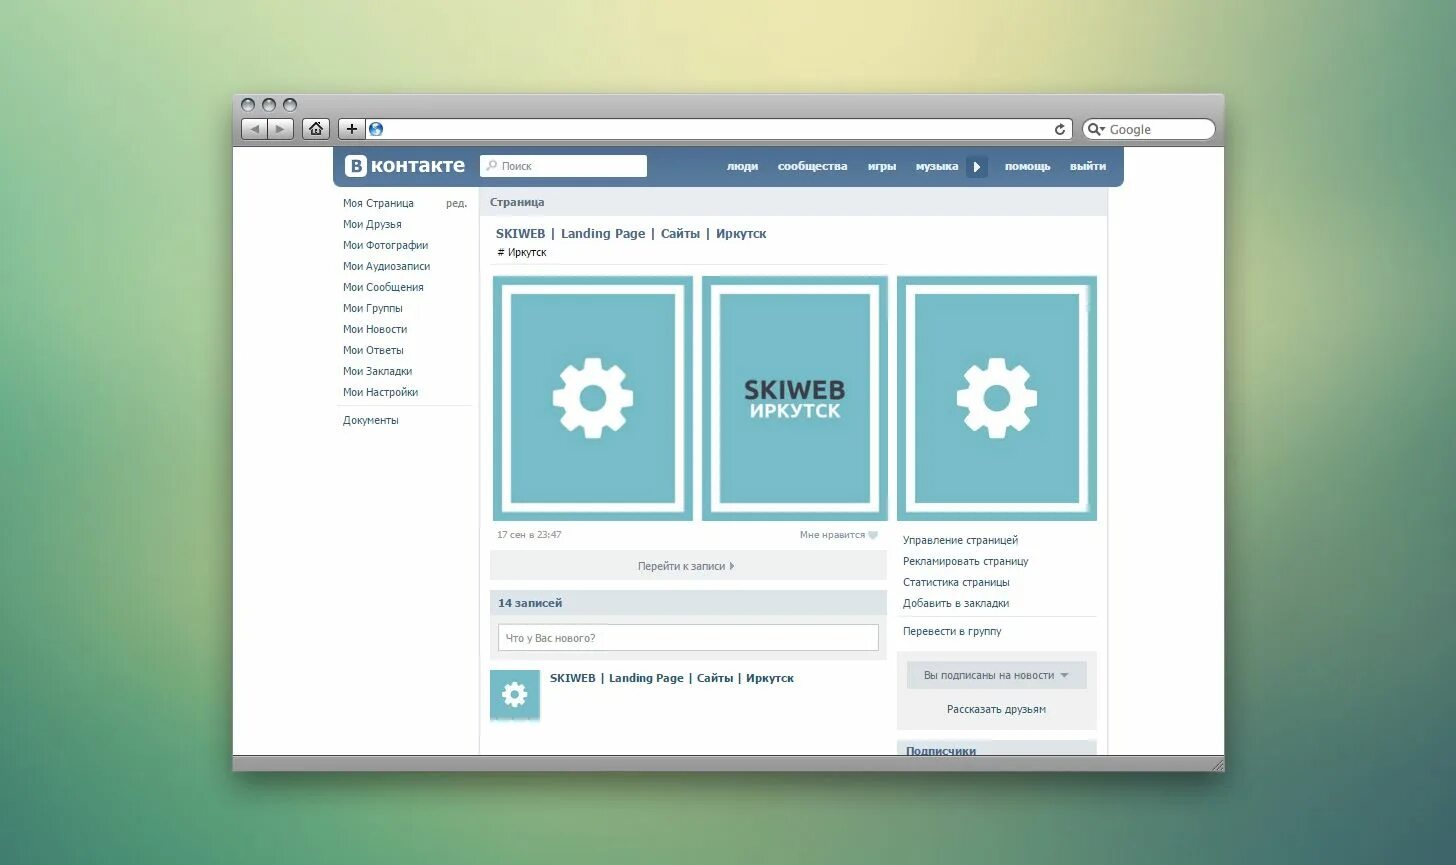Open the left gear image in post

[x=593, y=398]
